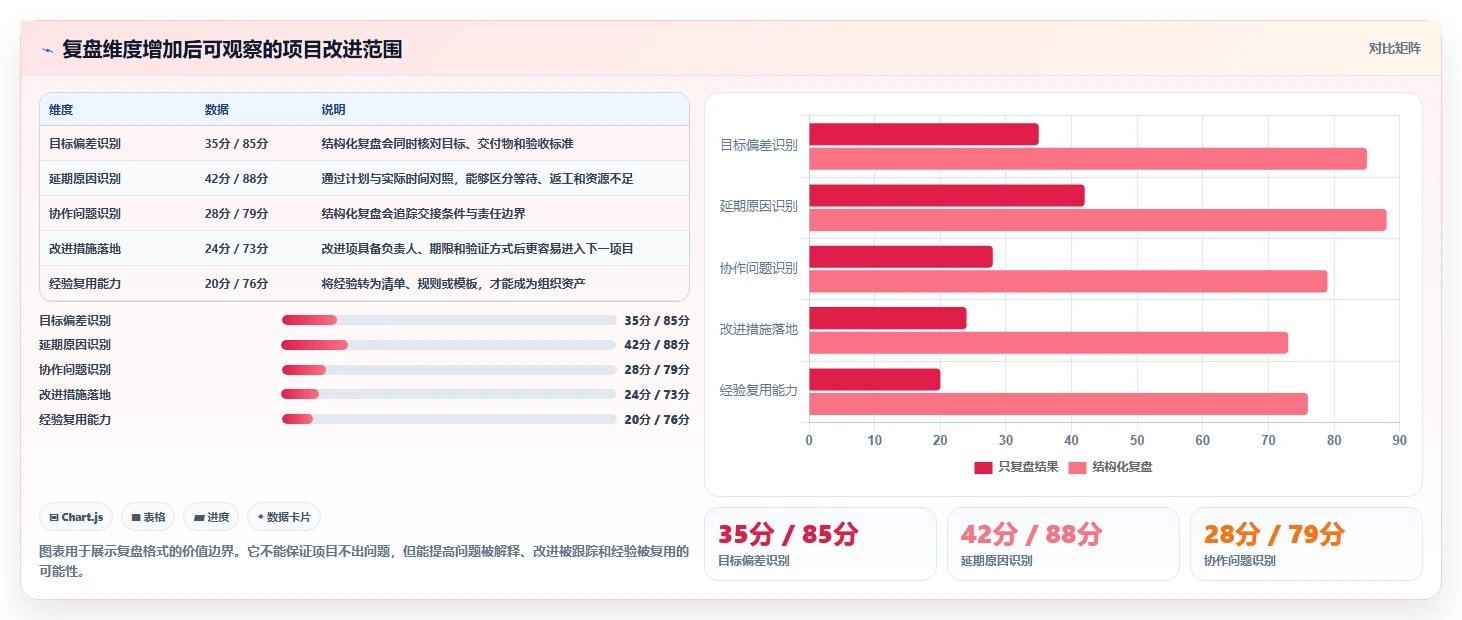The width and height of the screenshot is (1462, 620).
Task: Click the 目标偏差识别 progress bar
Action: coord(449,320)
